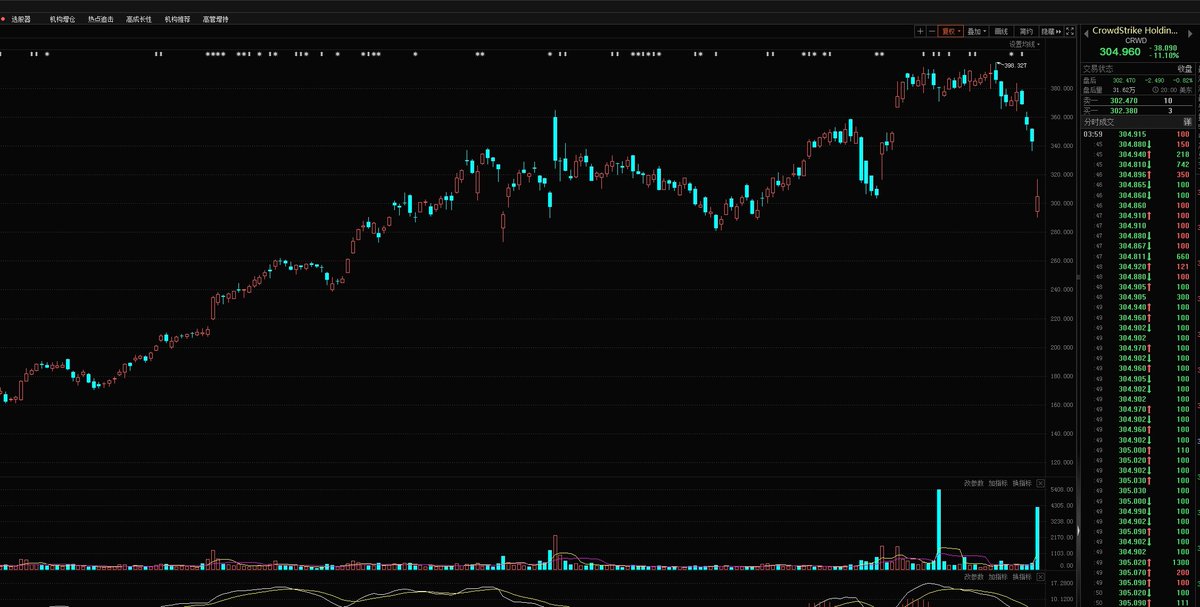The height and width of the screenshot is (607, 1200).
Task: Click the bid price row 买一 302.380
Action: point(1140,110)
